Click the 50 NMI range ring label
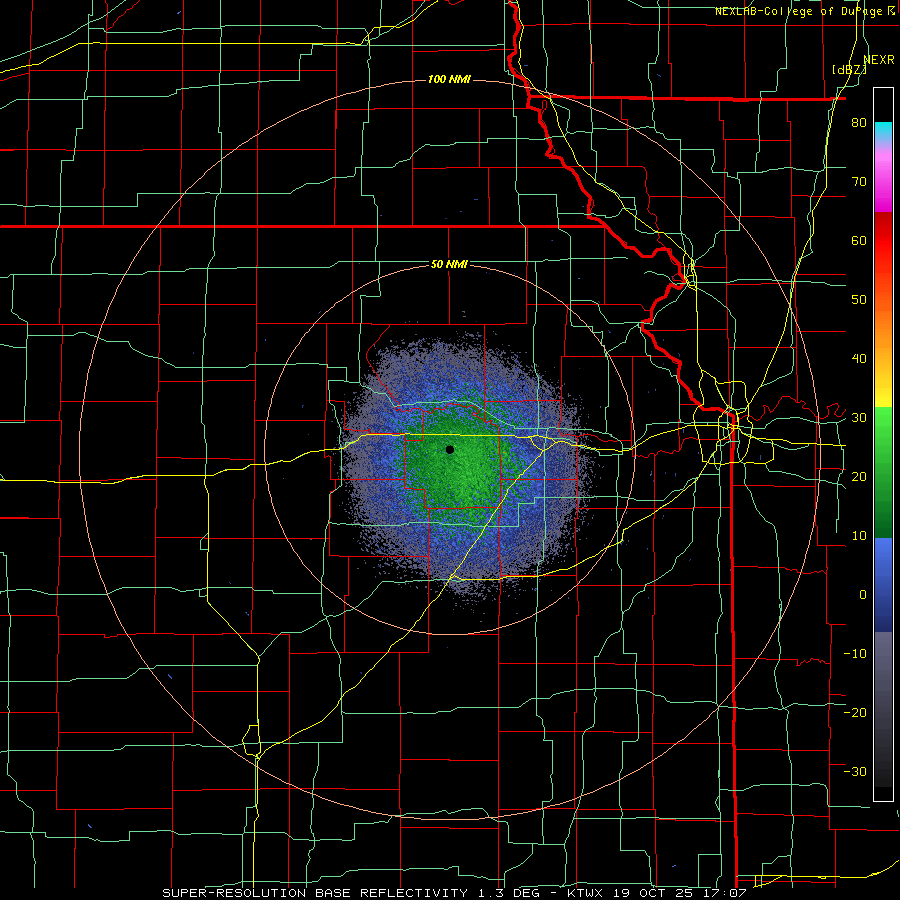The height and width of the screenshot is (900, 900). tap(449, 265)
